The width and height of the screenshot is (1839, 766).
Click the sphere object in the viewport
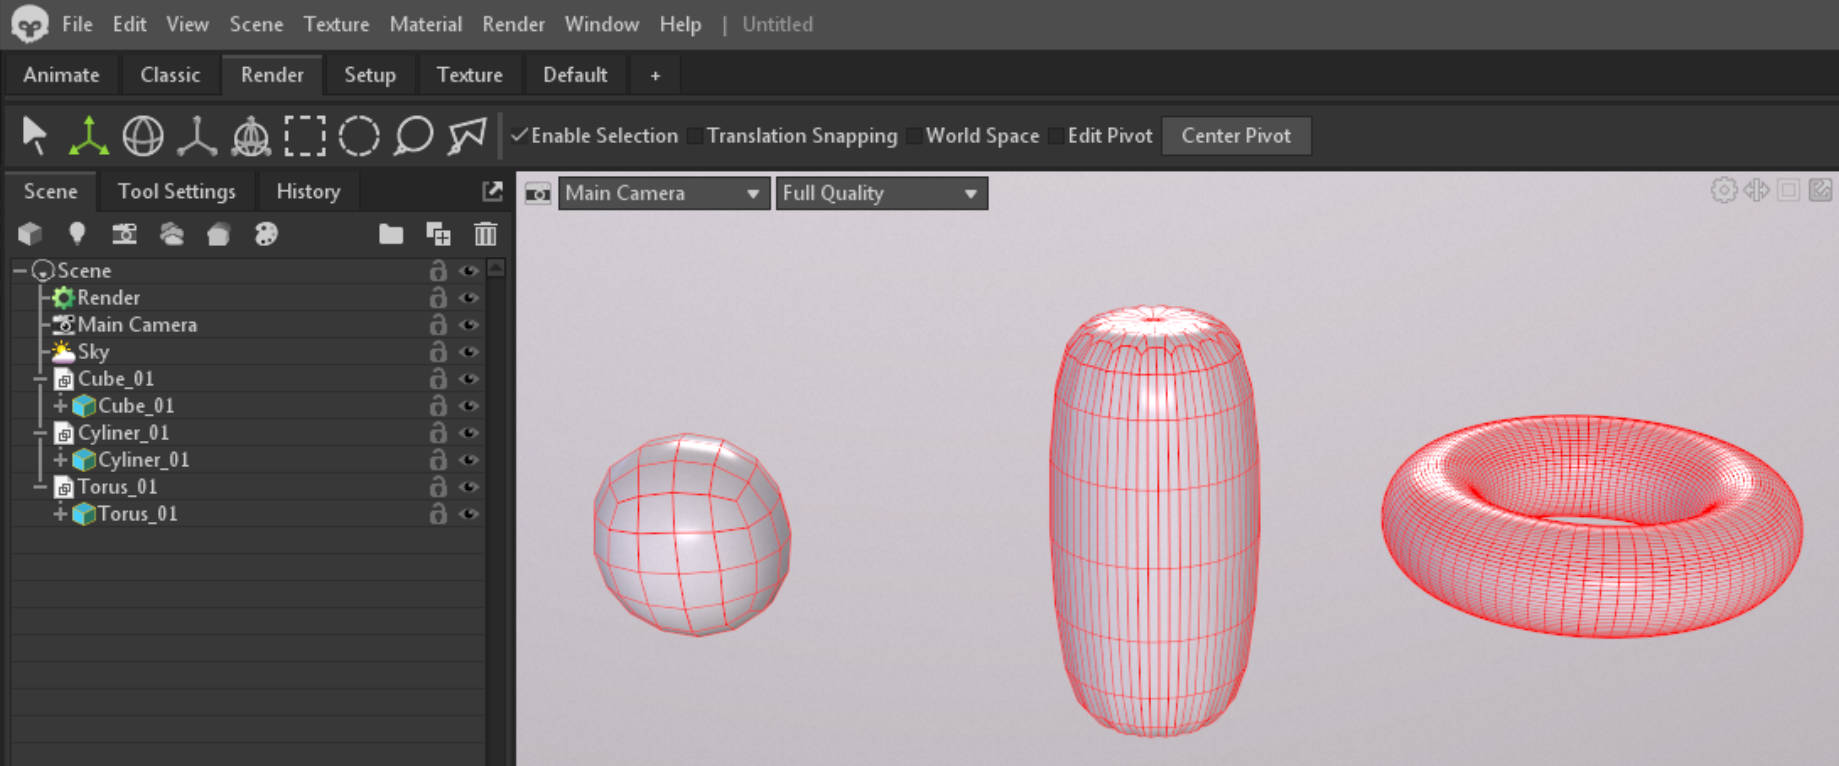click(692, 534)
